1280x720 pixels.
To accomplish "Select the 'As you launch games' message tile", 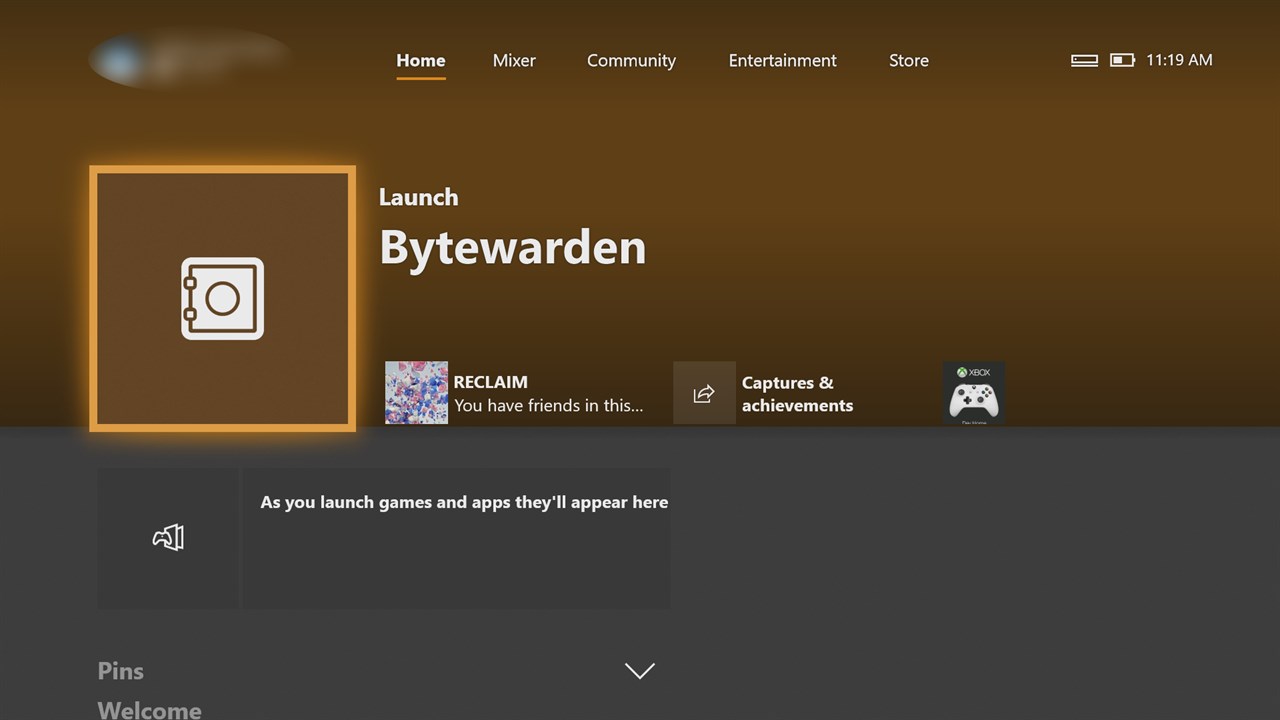I will [x=456, y=538].
